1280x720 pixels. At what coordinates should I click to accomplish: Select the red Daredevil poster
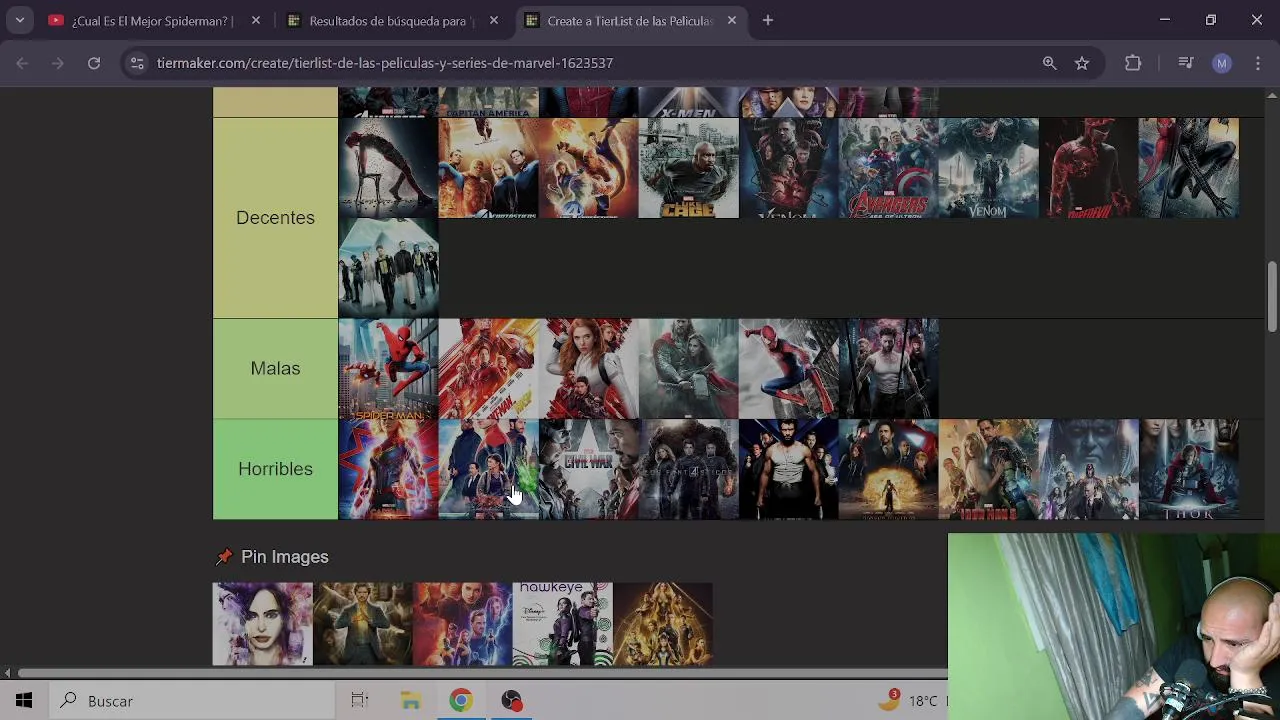(x=1088, y=168)
